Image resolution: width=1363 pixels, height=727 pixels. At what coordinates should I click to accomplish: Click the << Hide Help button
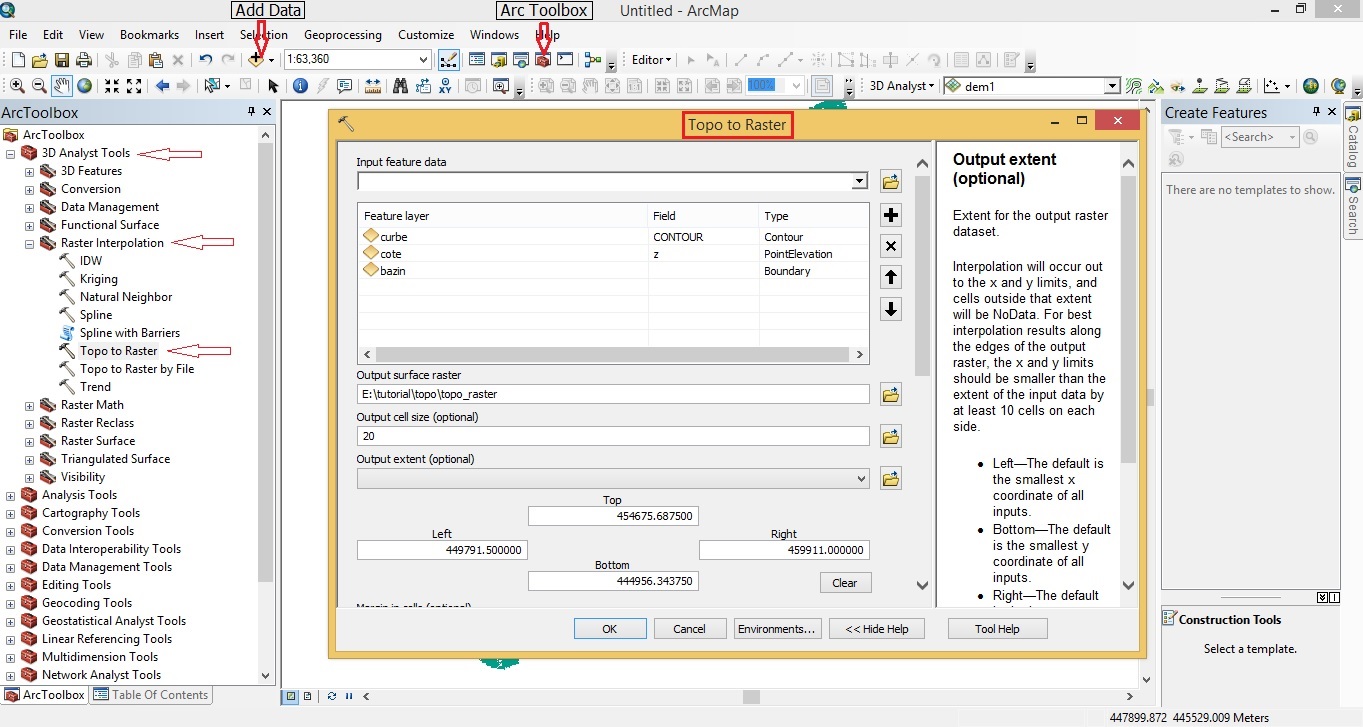877,629
